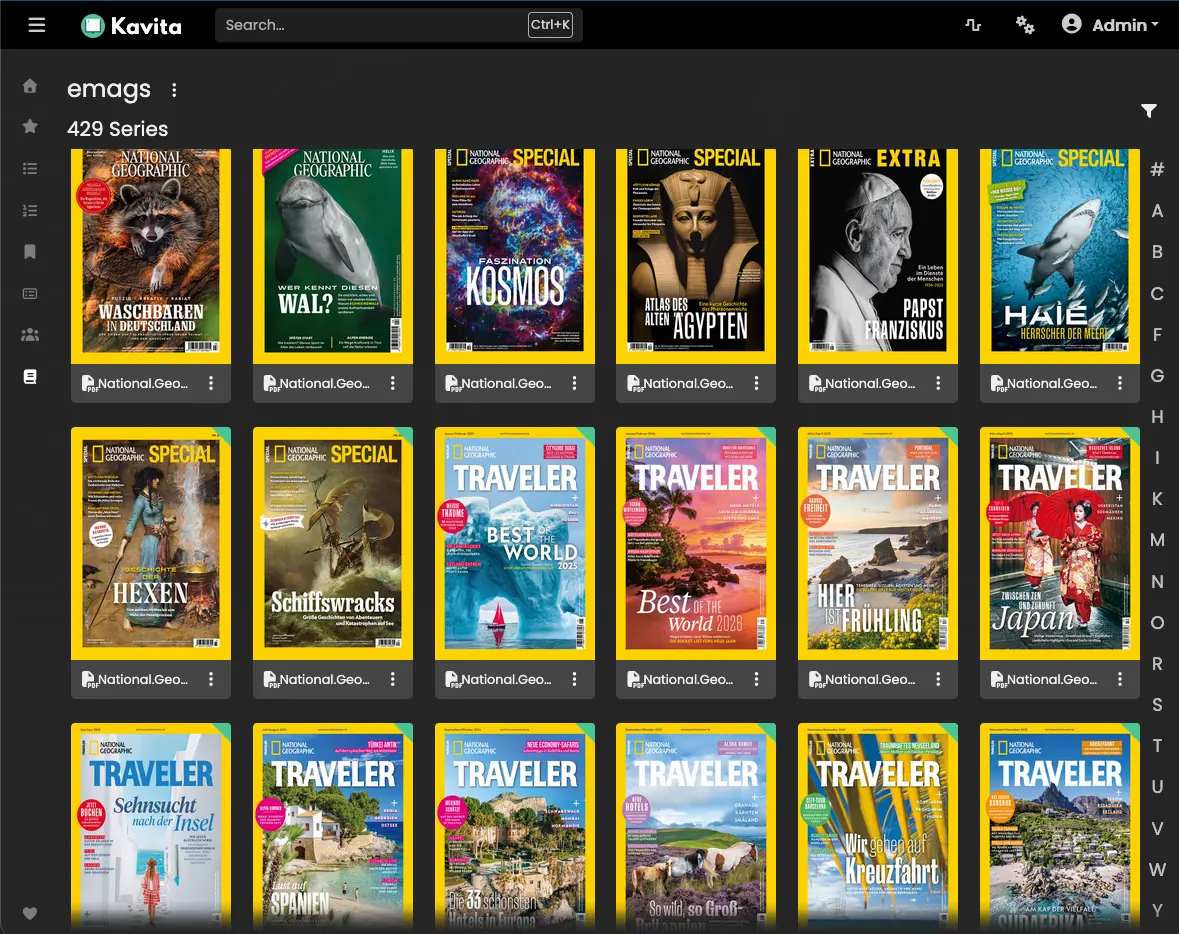Open the activity pulse icon in header

[x=973, y=25]
